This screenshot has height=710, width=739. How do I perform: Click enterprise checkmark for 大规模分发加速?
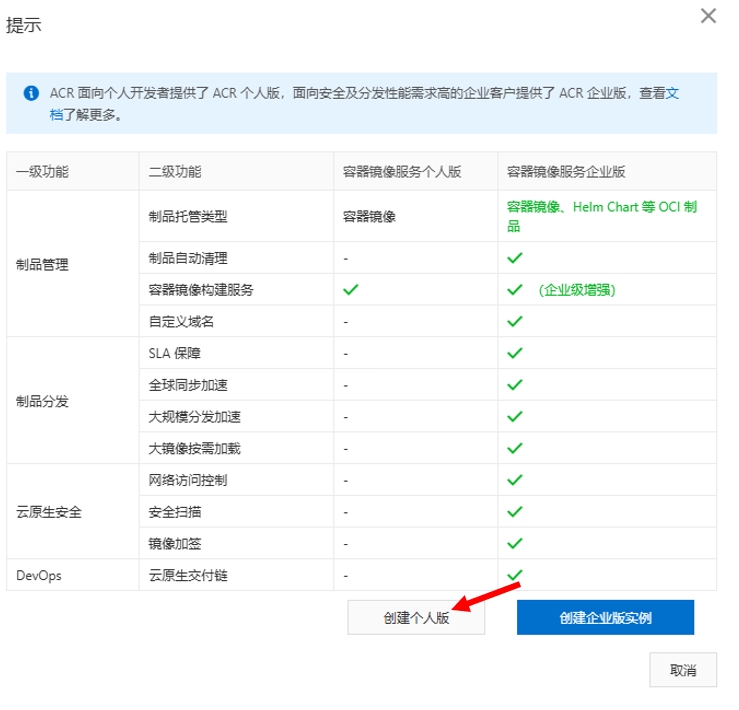click(x=515, y=416)
